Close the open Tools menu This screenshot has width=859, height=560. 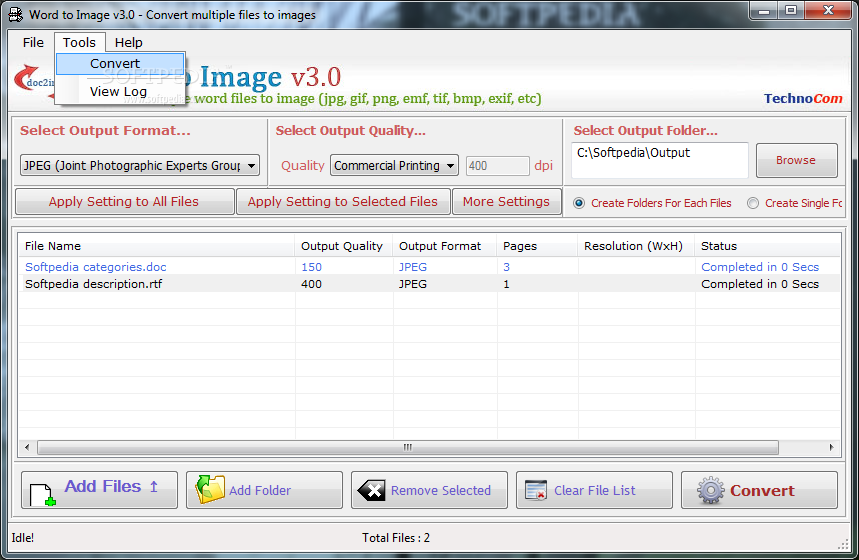click(79, 43)
